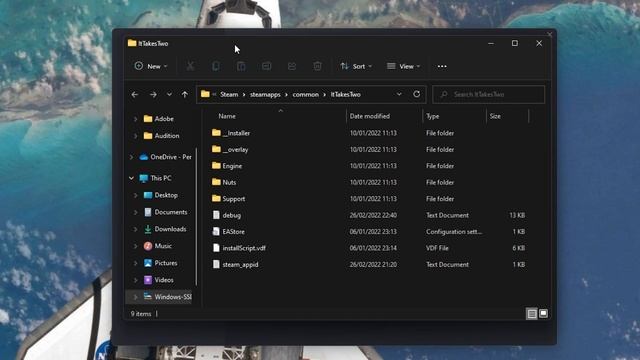Click the 26/02/2022 22:40 date cell

[373, 215]
